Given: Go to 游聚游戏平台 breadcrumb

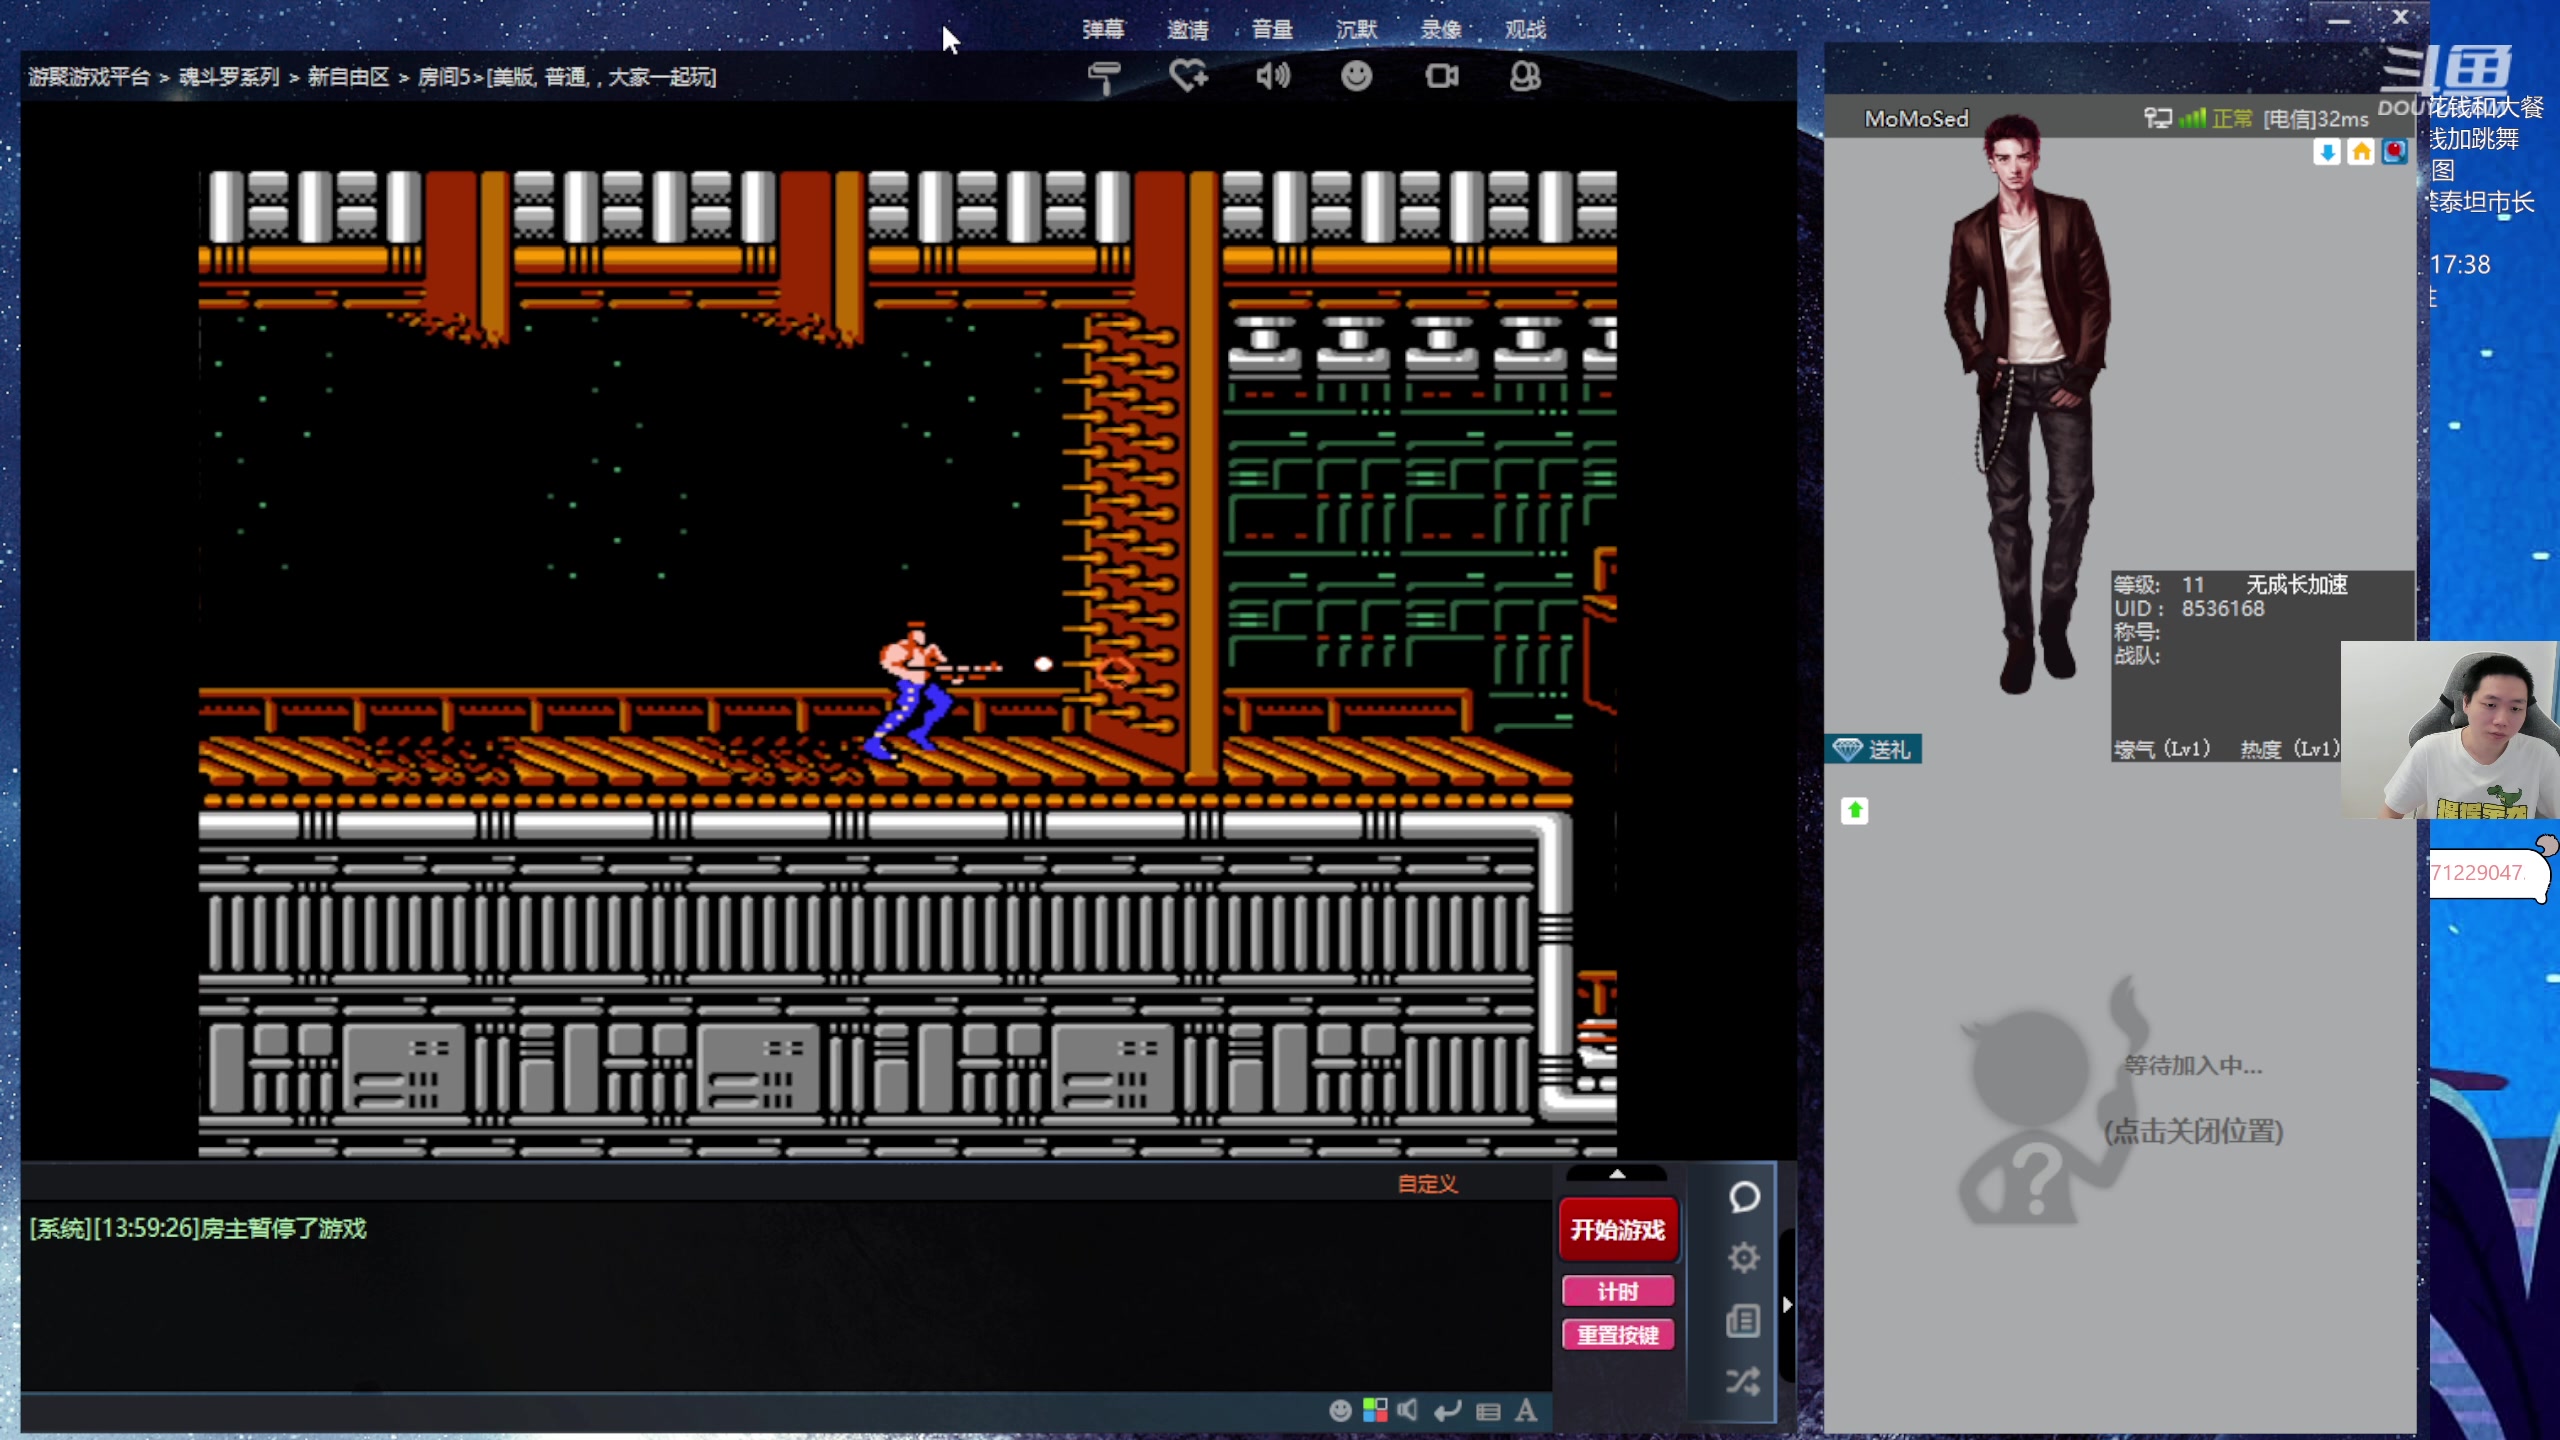Looking at the screenshot, I should tap(89, 77).
